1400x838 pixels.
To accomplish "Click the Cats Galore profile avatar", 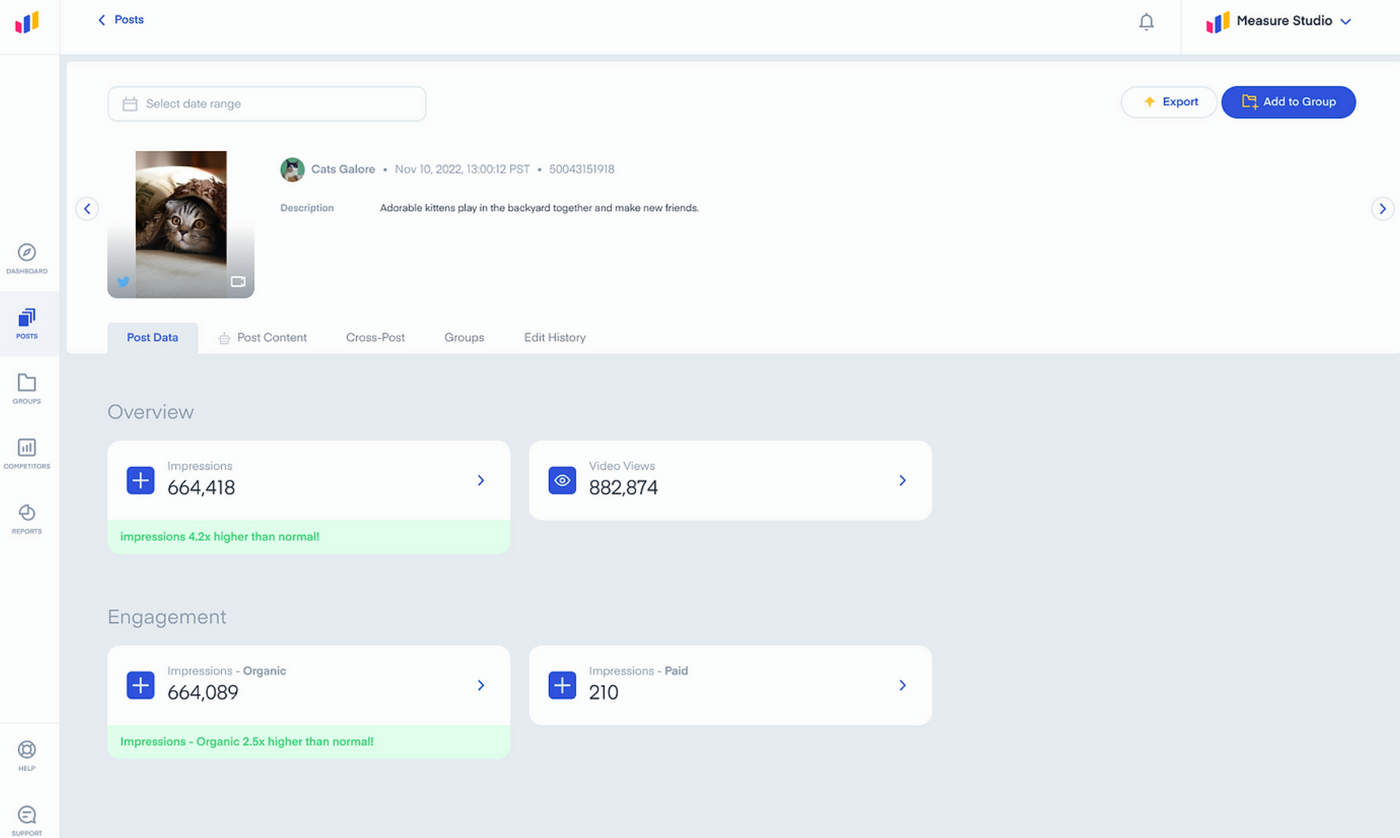I will [292, 169].
